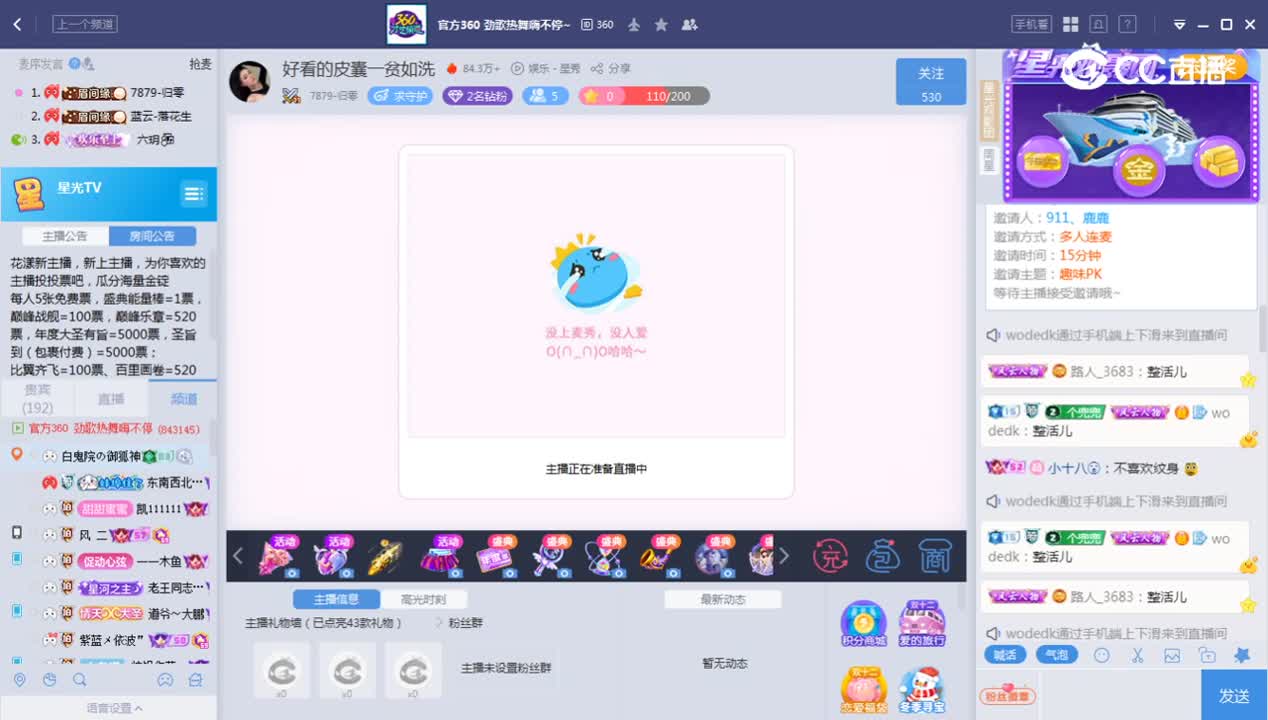Expand the 粉丝群 fan group arrow
The image size is (1268, 720).
pos(438,622)
